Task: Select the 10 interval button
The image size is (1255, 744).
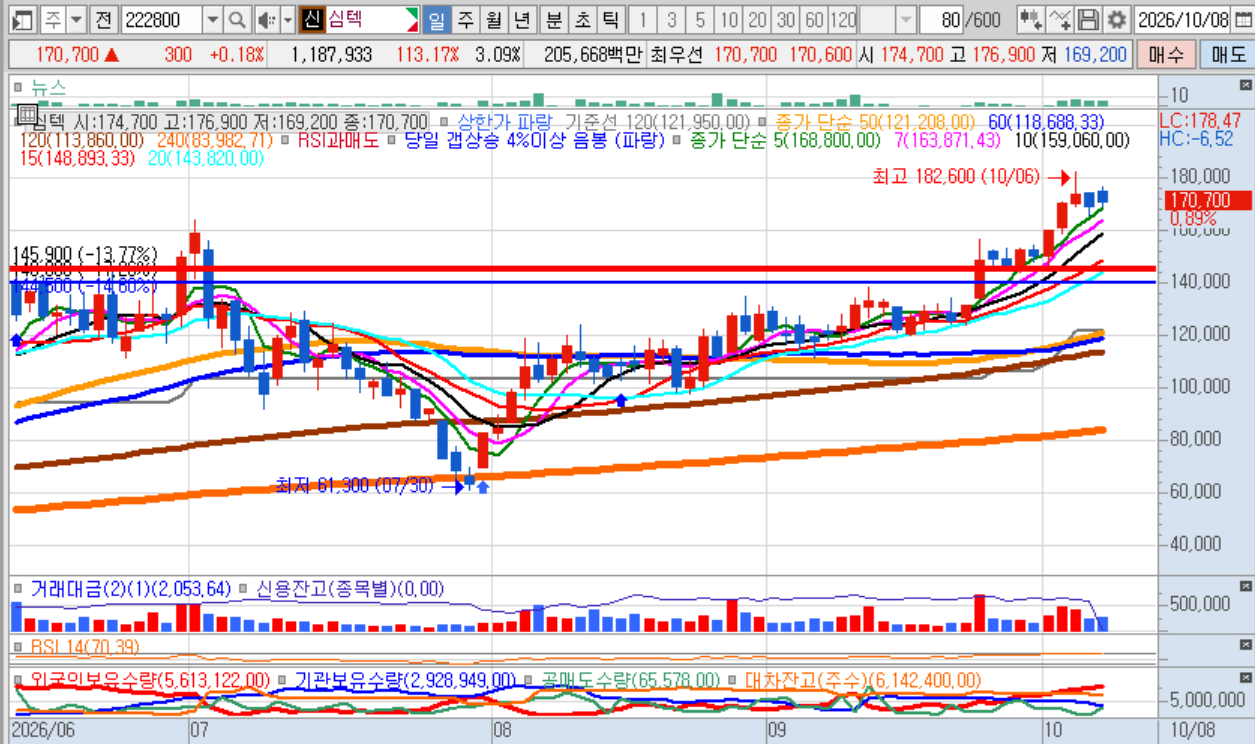Action: click(x=730, y=19)
